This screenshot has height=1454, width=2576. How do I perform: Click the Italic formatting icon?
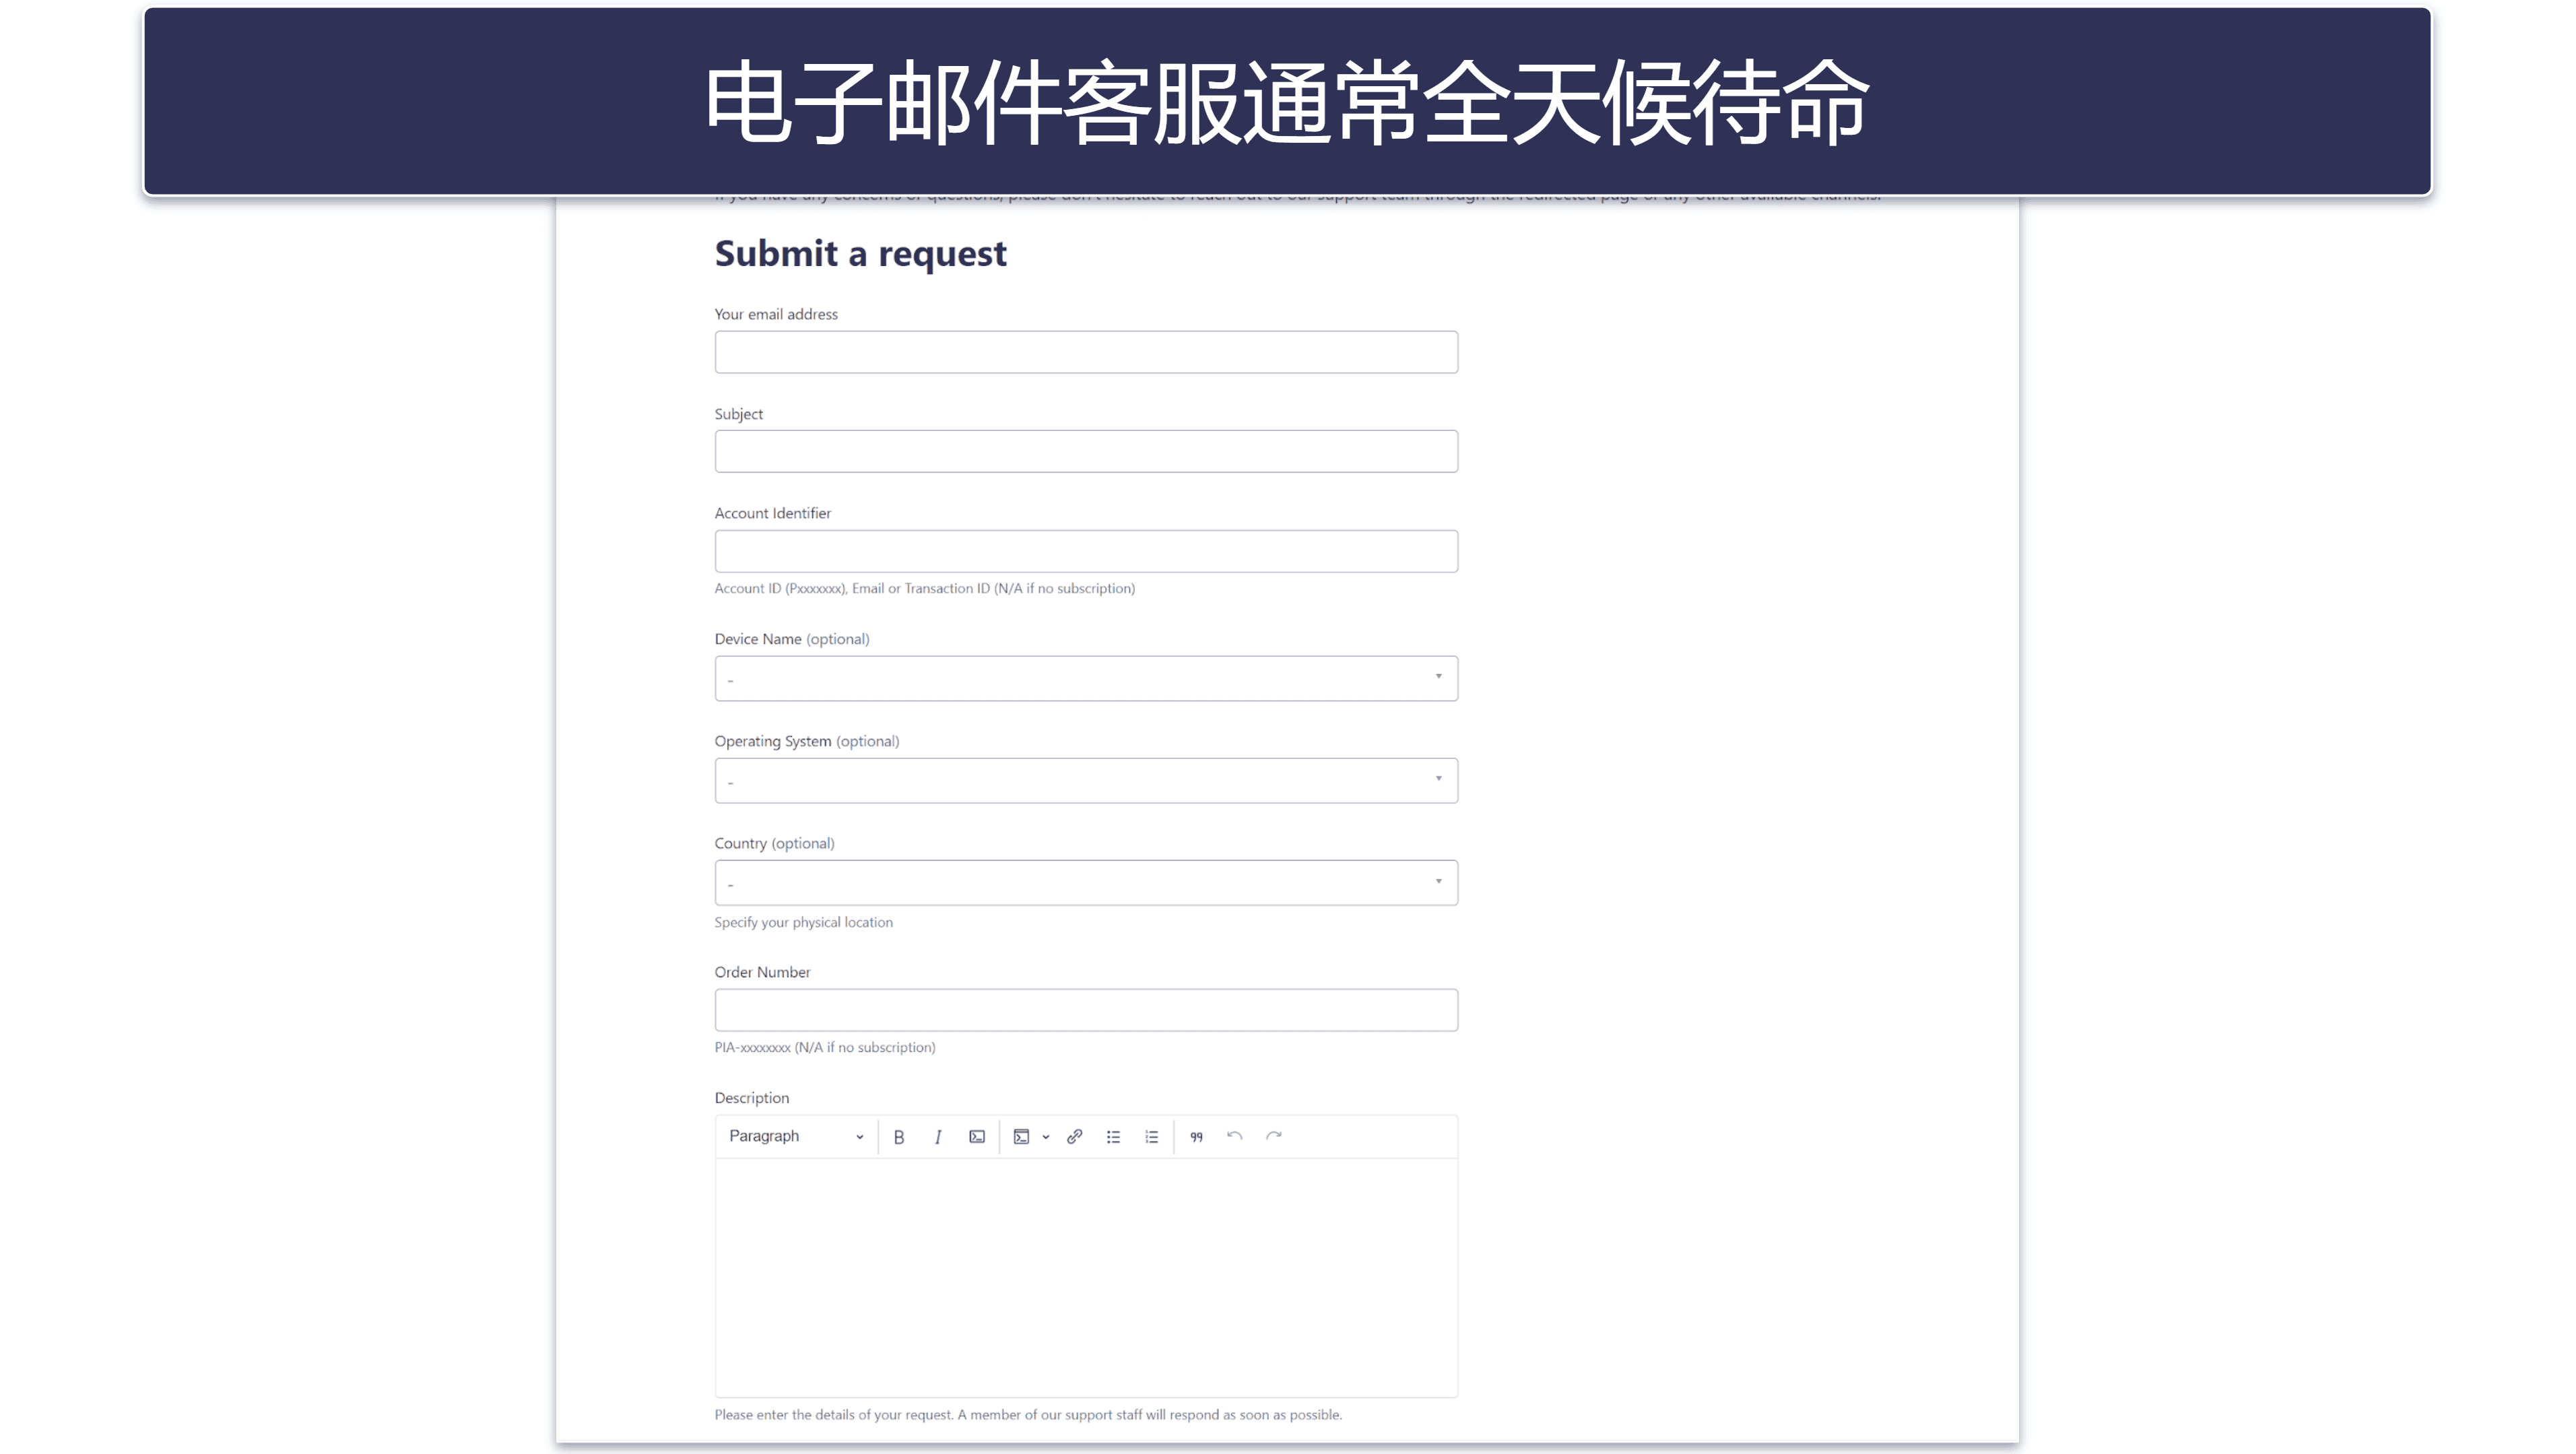click(936, 1135)
